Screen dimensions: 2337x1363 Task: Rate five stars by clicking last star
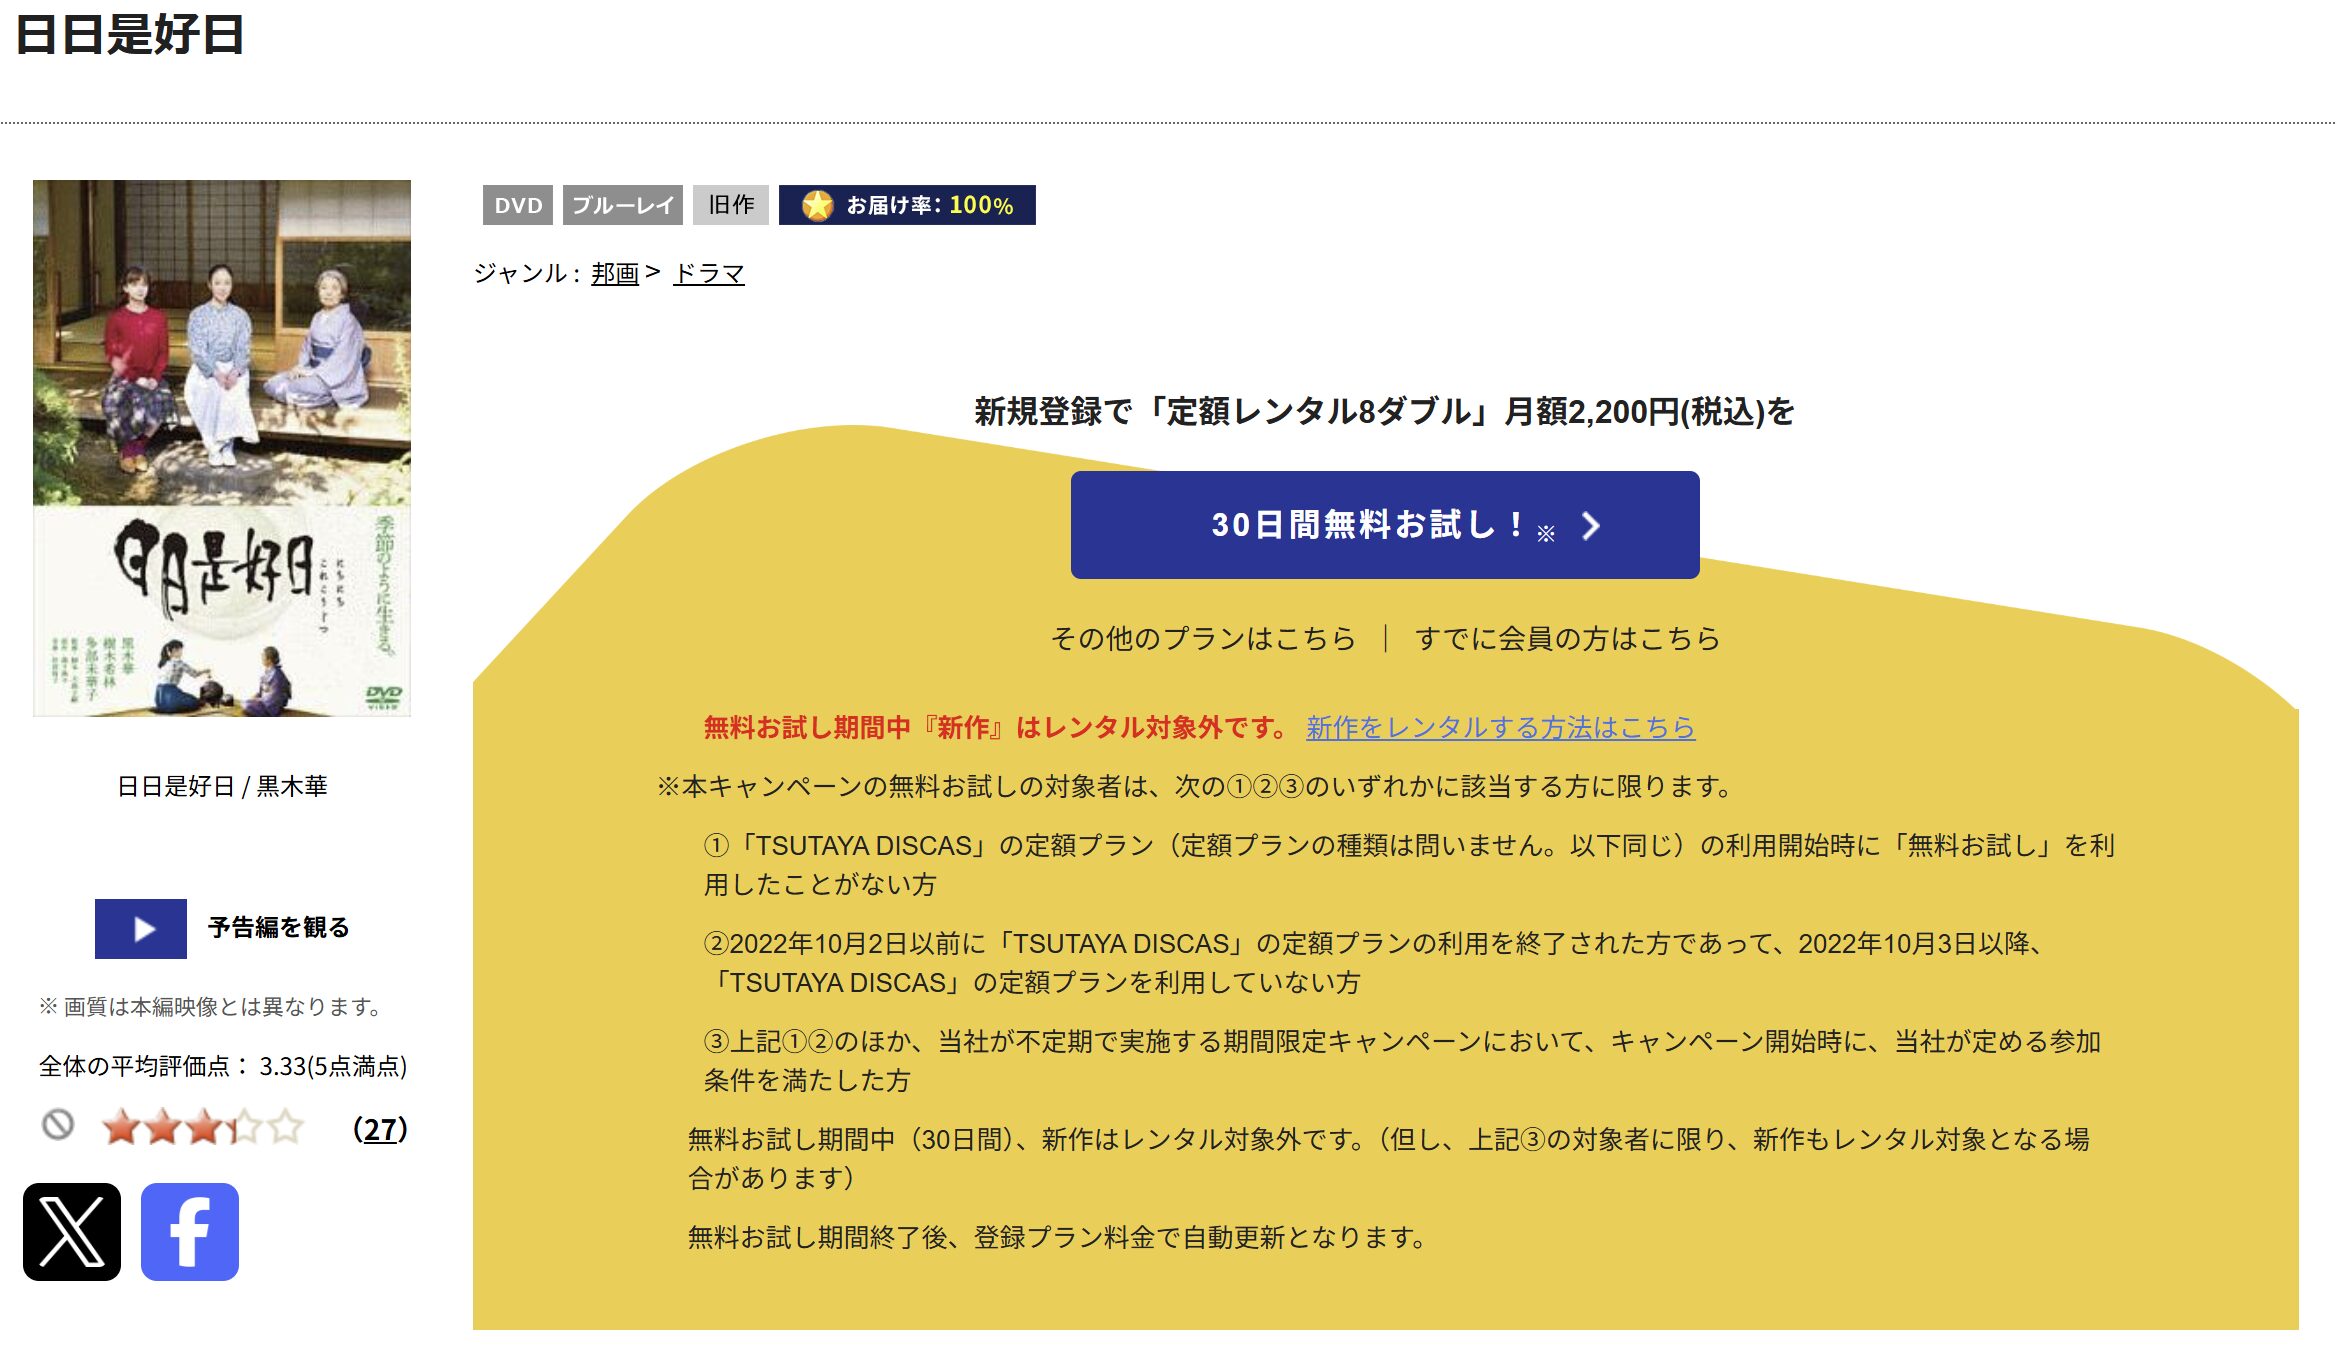tap(286, 1127)
